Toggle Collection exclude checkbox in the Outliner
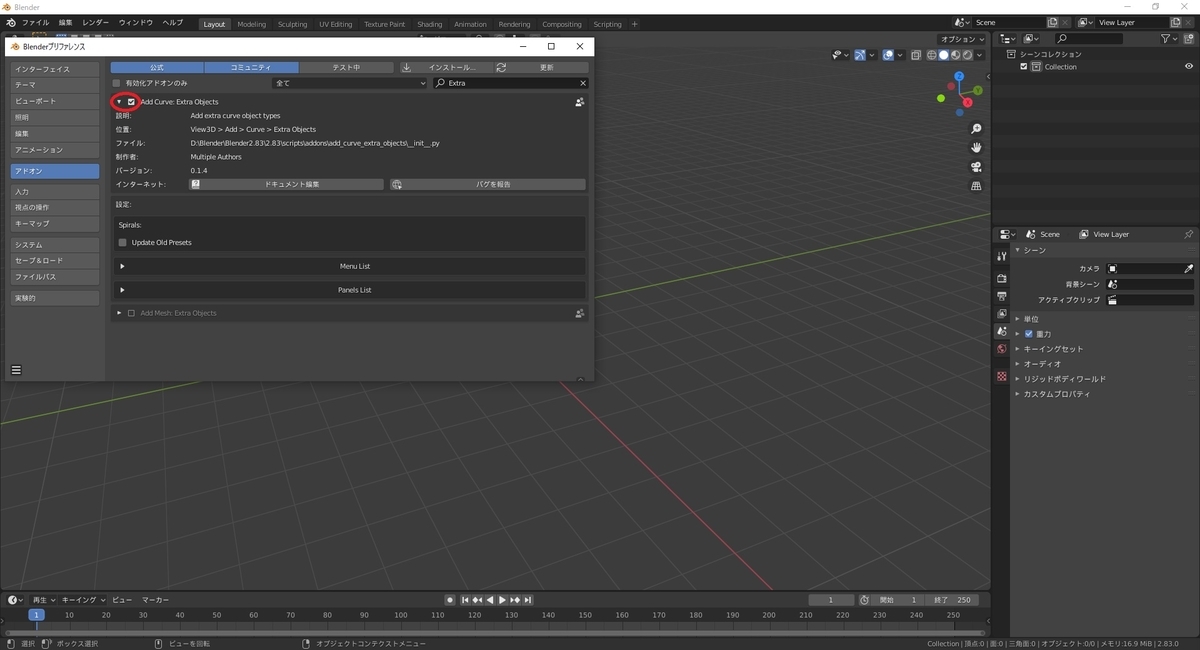 pos(1024,67)
